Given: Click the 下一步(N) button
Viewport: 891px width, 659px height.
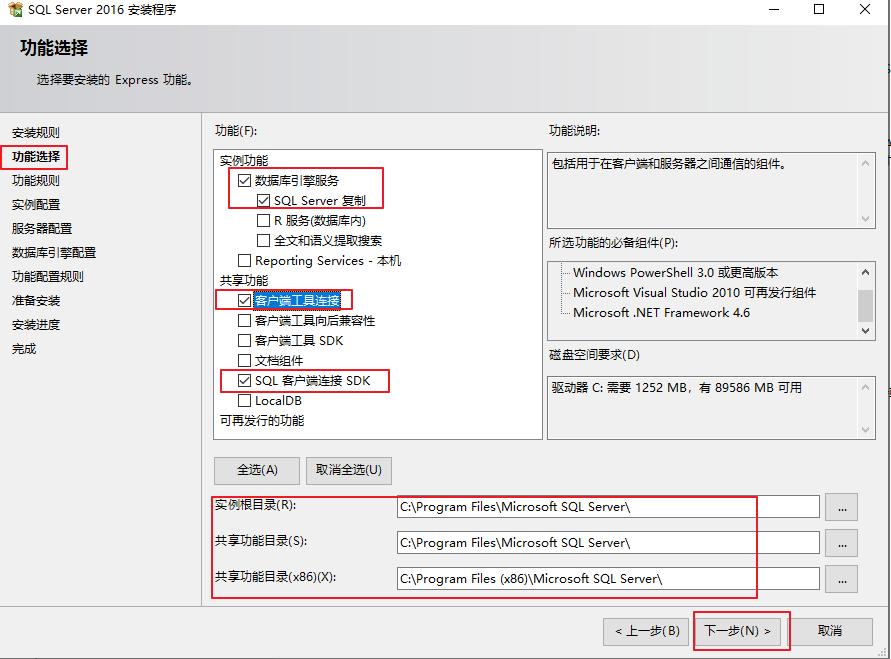Looking at the screenshot, I should pos(740,631).
